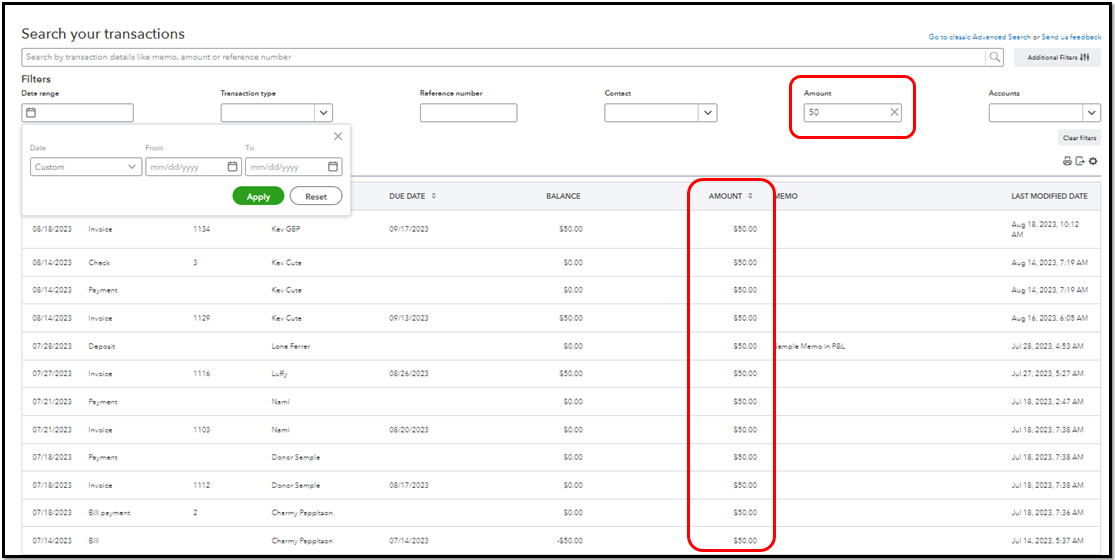Open Check number 3 row

click(x=560, y=262)
